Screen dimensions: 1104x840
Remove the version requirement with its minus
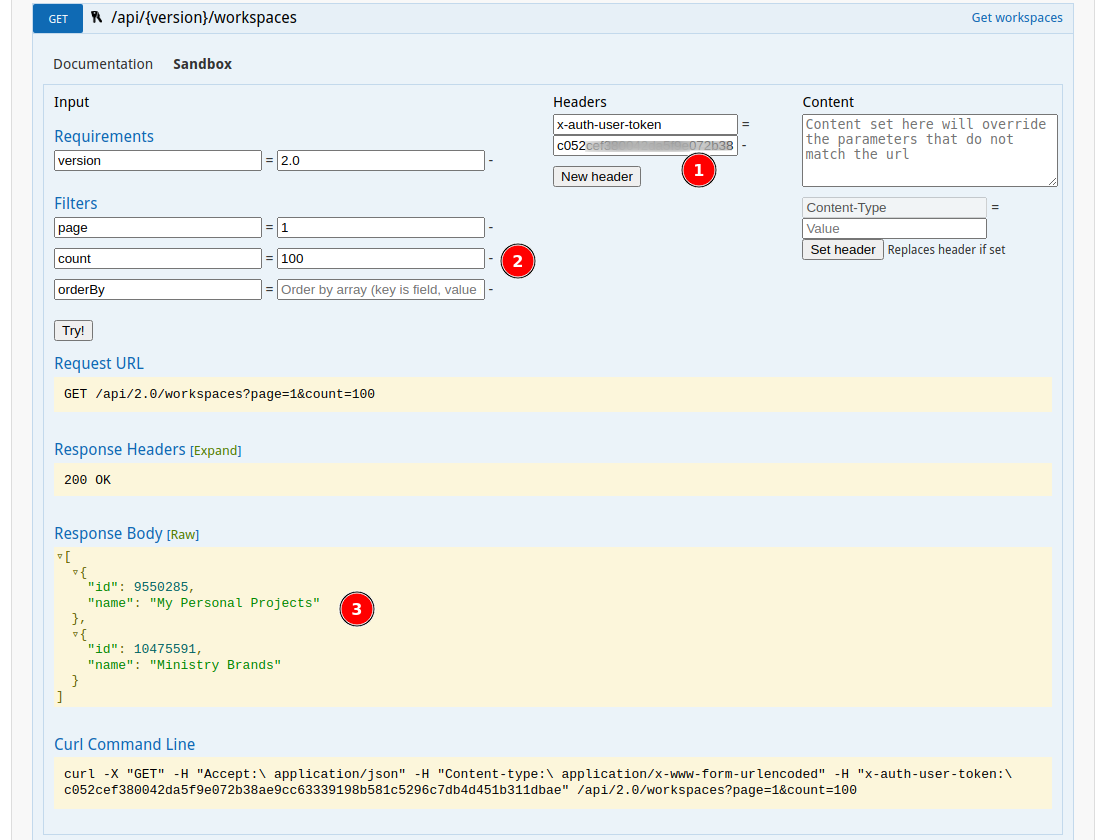pyautogui.click(x=491, y=161)
